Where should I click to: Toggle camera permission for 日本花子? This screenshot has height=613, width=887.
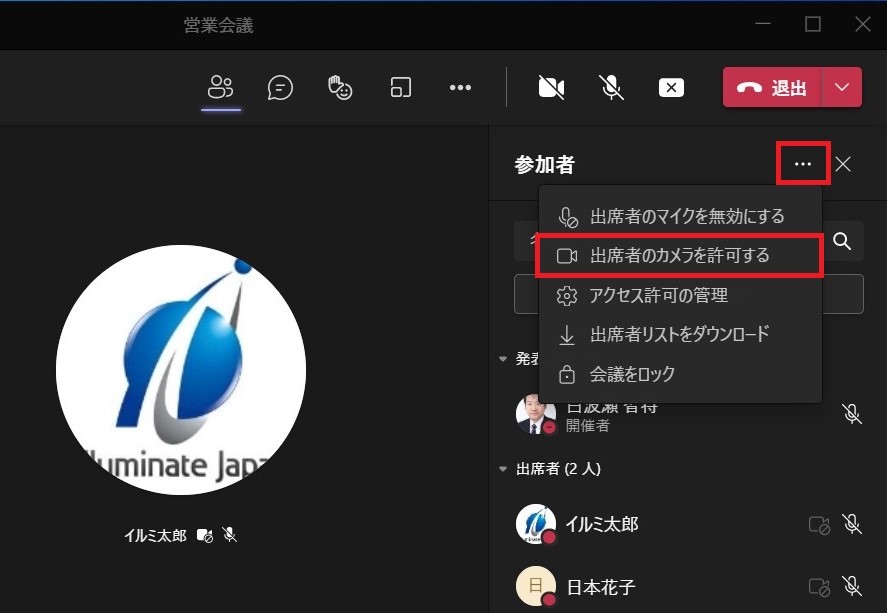pyautogui.click(x=819, y=587)
